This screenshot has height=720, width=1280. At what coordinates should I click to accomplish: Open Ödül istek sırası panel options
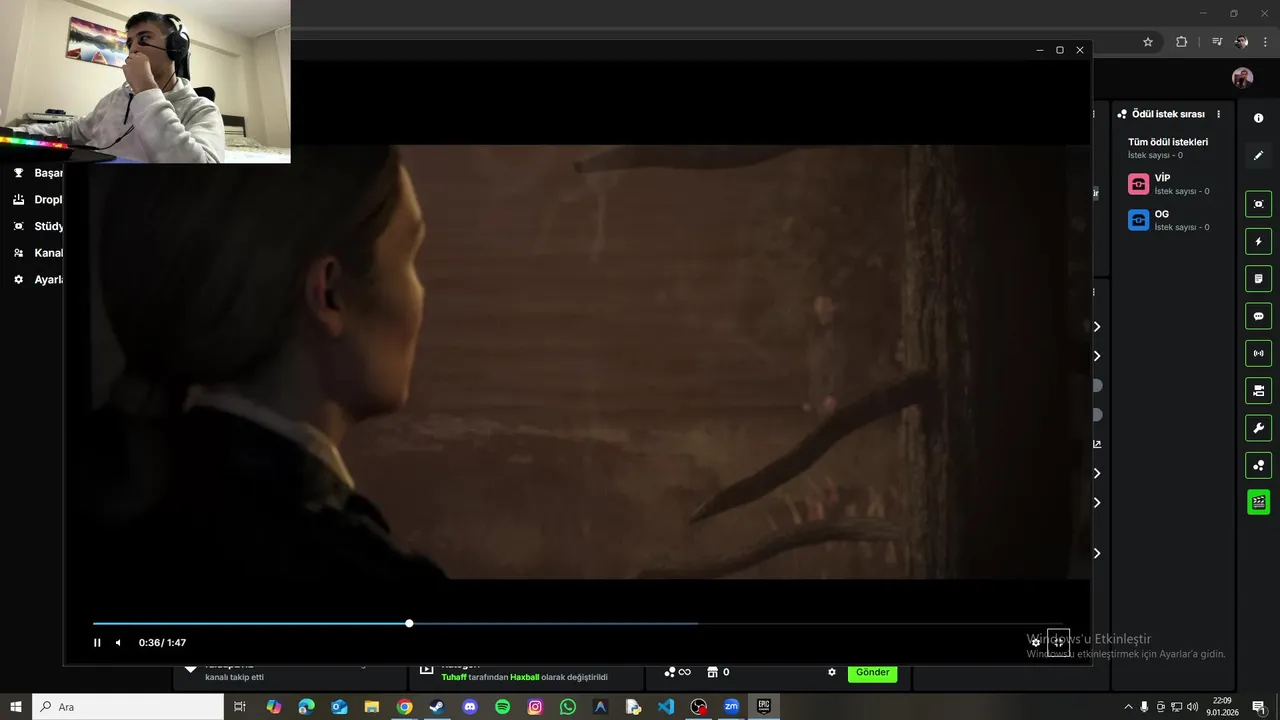pyautogui.click(x=1218, y=114)
